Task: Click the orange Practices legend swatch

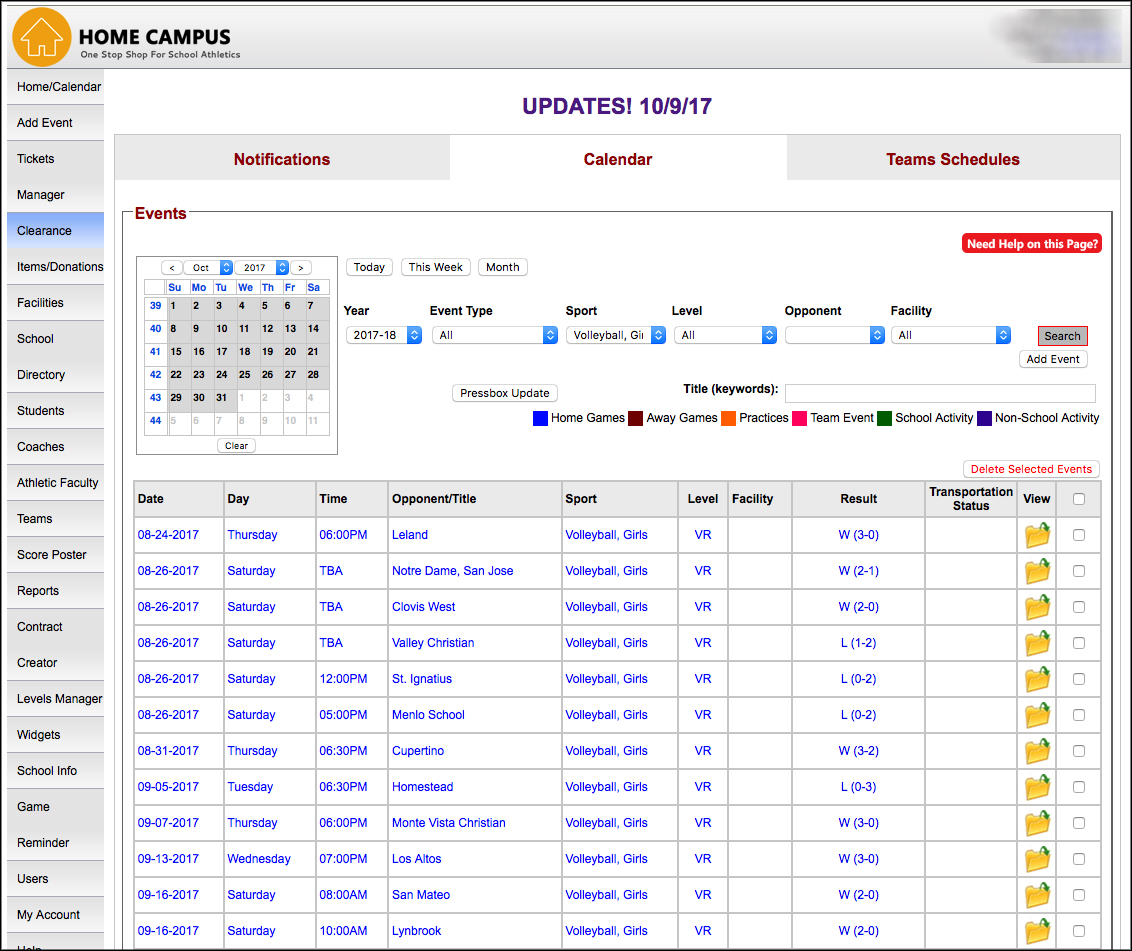Action: [x=728, y=419]
